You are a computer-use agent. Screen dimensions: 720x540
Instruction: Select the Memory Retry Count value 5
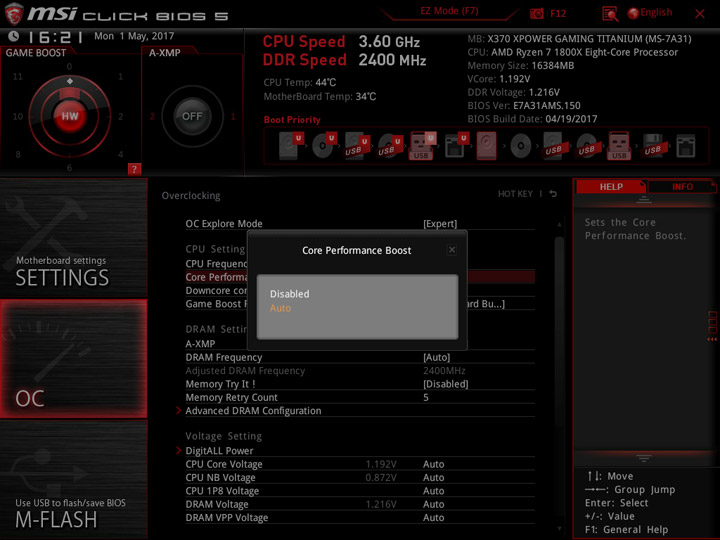click(426, 397)
